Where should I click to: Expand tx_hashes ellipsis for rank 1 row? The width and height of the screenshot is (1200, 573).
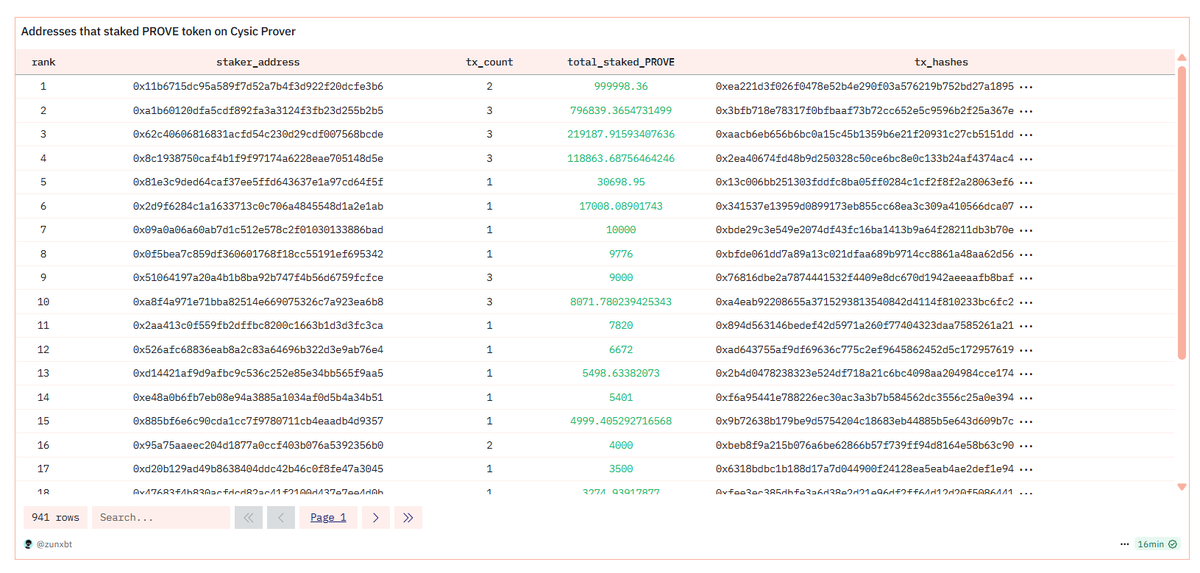click(1025, 86)
